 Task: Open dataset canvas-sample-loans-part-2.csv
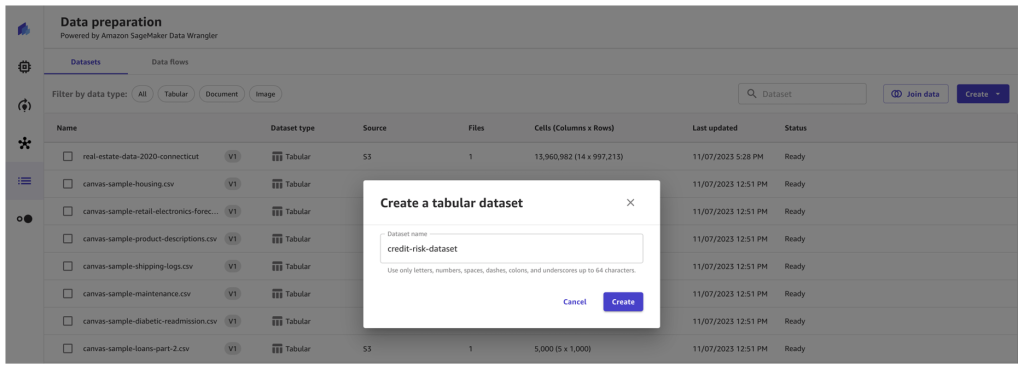pos(136,348)
